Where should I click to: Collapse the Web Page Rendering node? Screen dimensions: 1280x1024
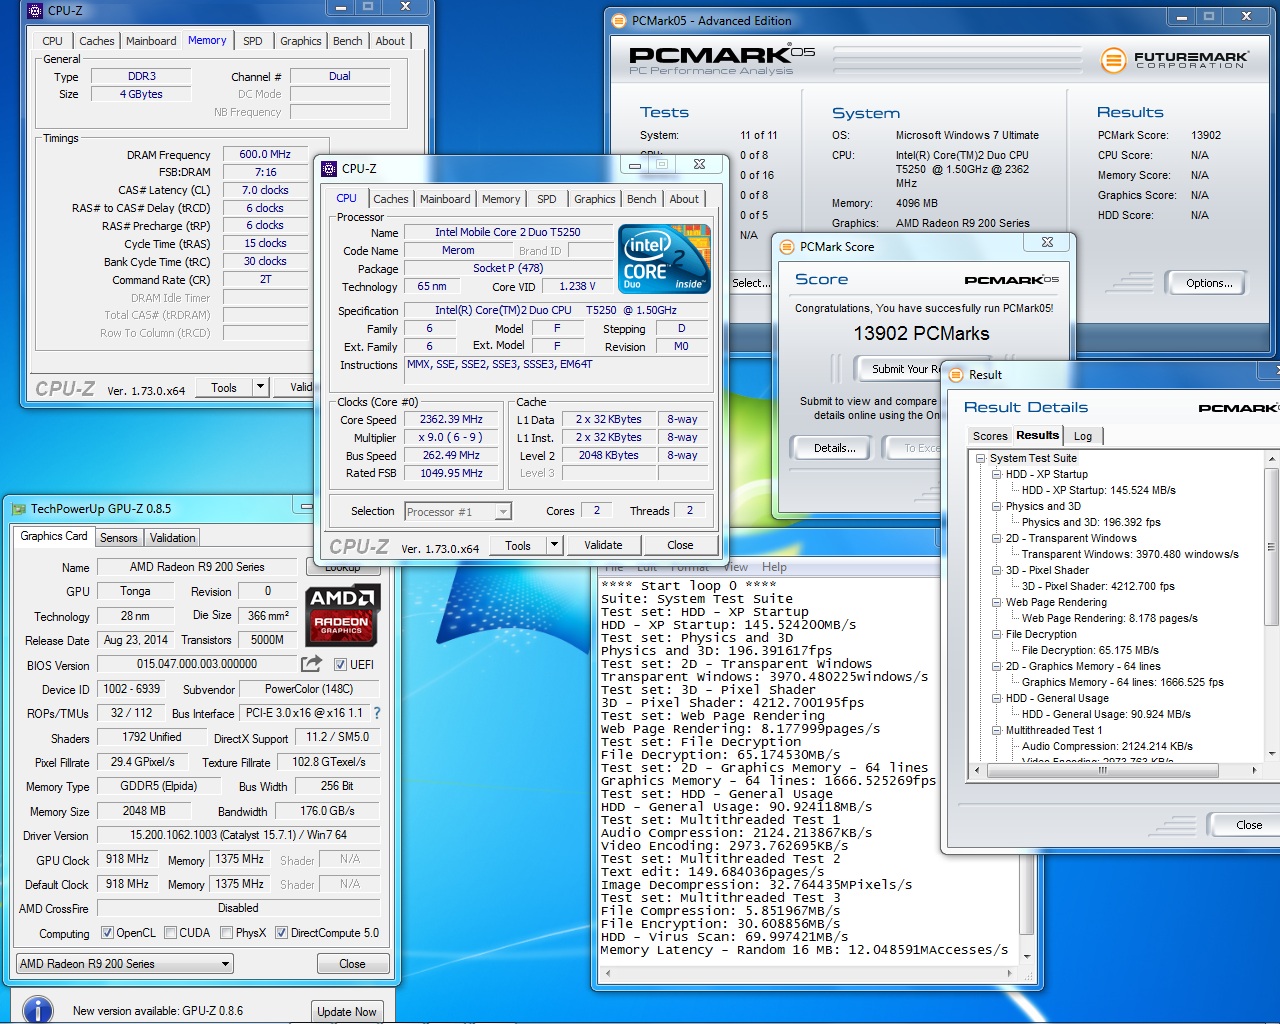point(996,603)
